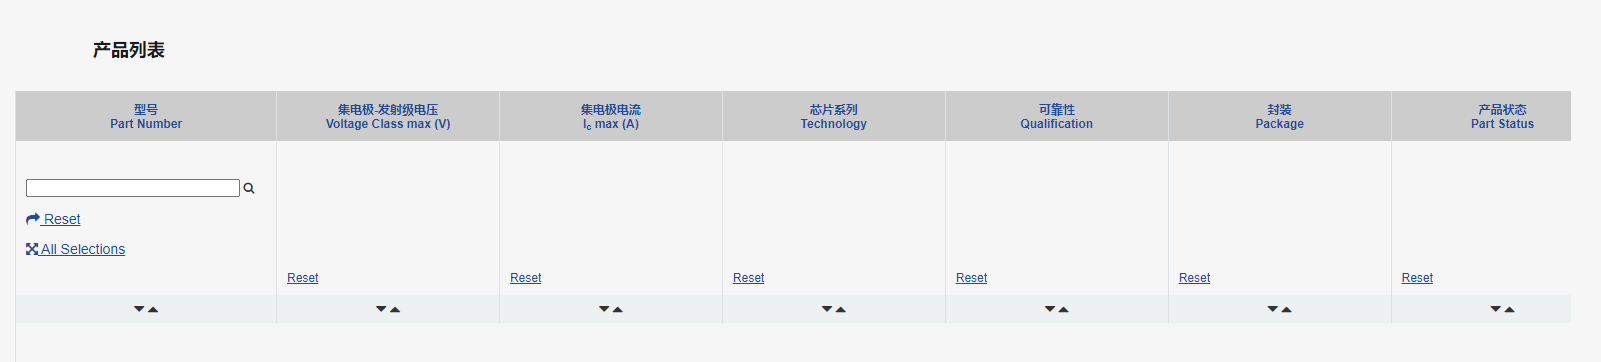Sort Part Status column ascending arrow
The width and height of the screenshot is (1601, 362).
pos(1510,309)
